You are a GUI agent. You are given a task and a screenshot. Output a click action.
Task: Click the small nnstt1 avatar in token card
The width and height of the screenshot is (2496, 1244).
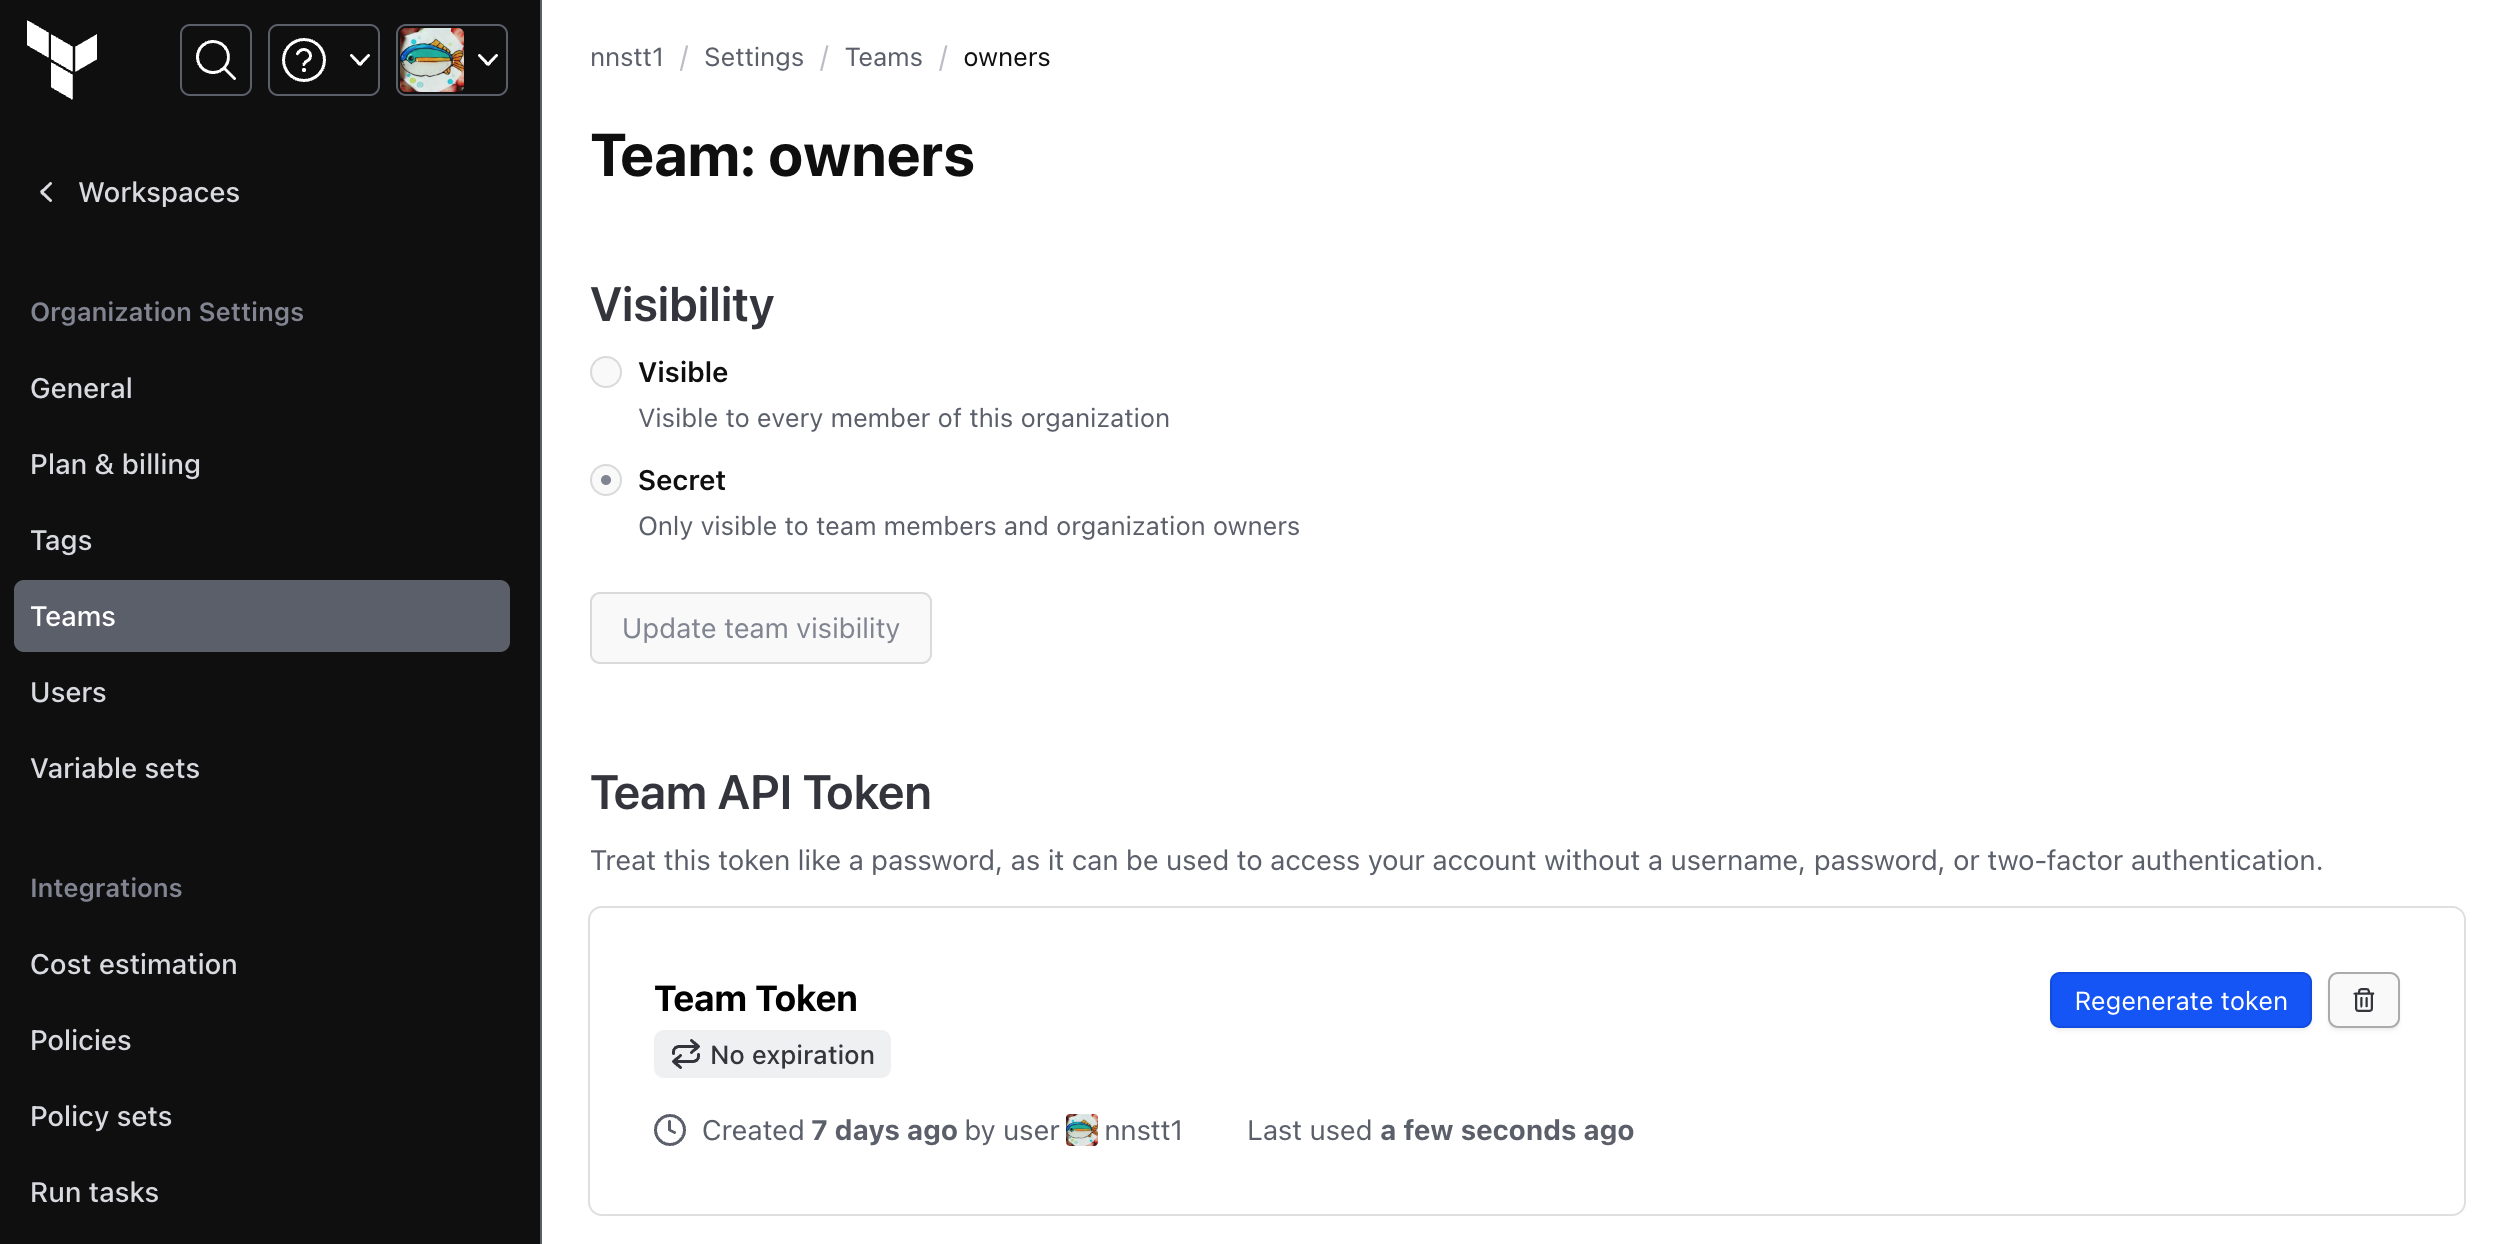(x=1082, y=1130)
